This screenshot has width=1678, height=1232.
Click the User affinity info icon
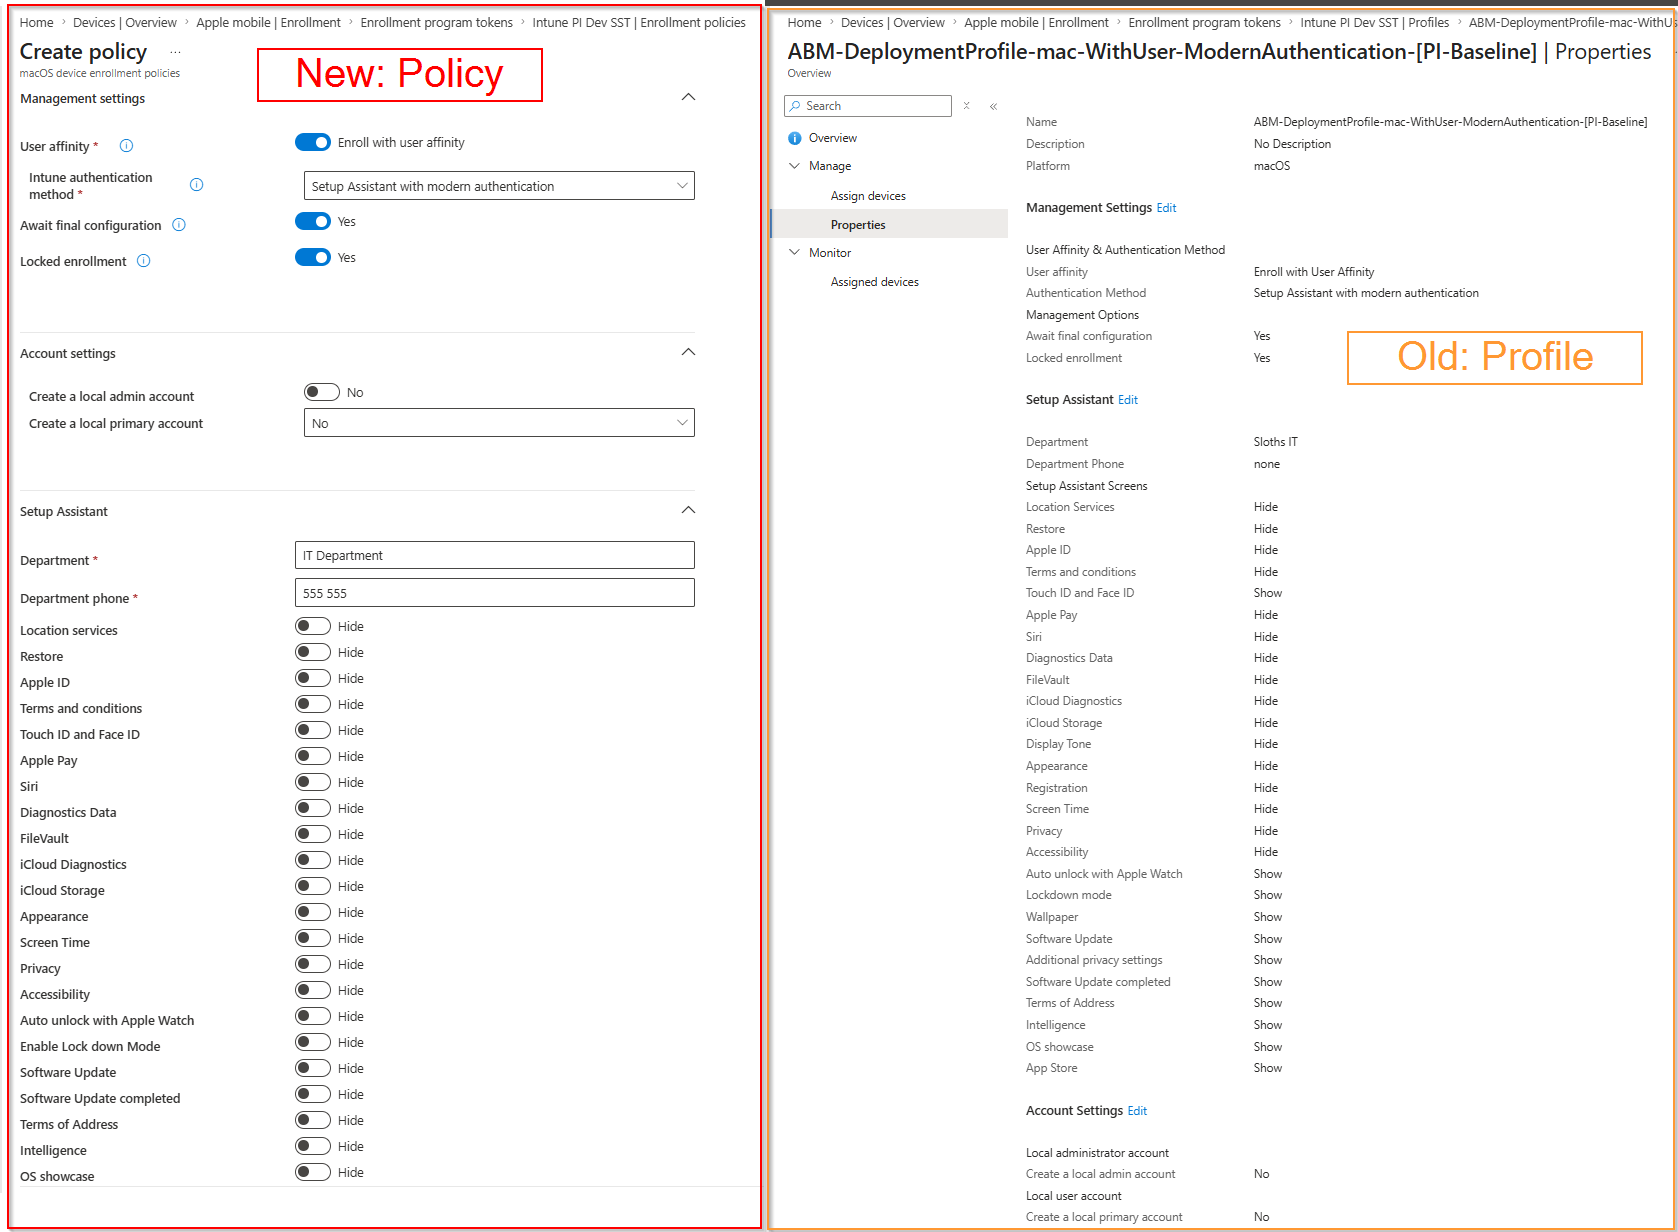(x=127, y=146)
